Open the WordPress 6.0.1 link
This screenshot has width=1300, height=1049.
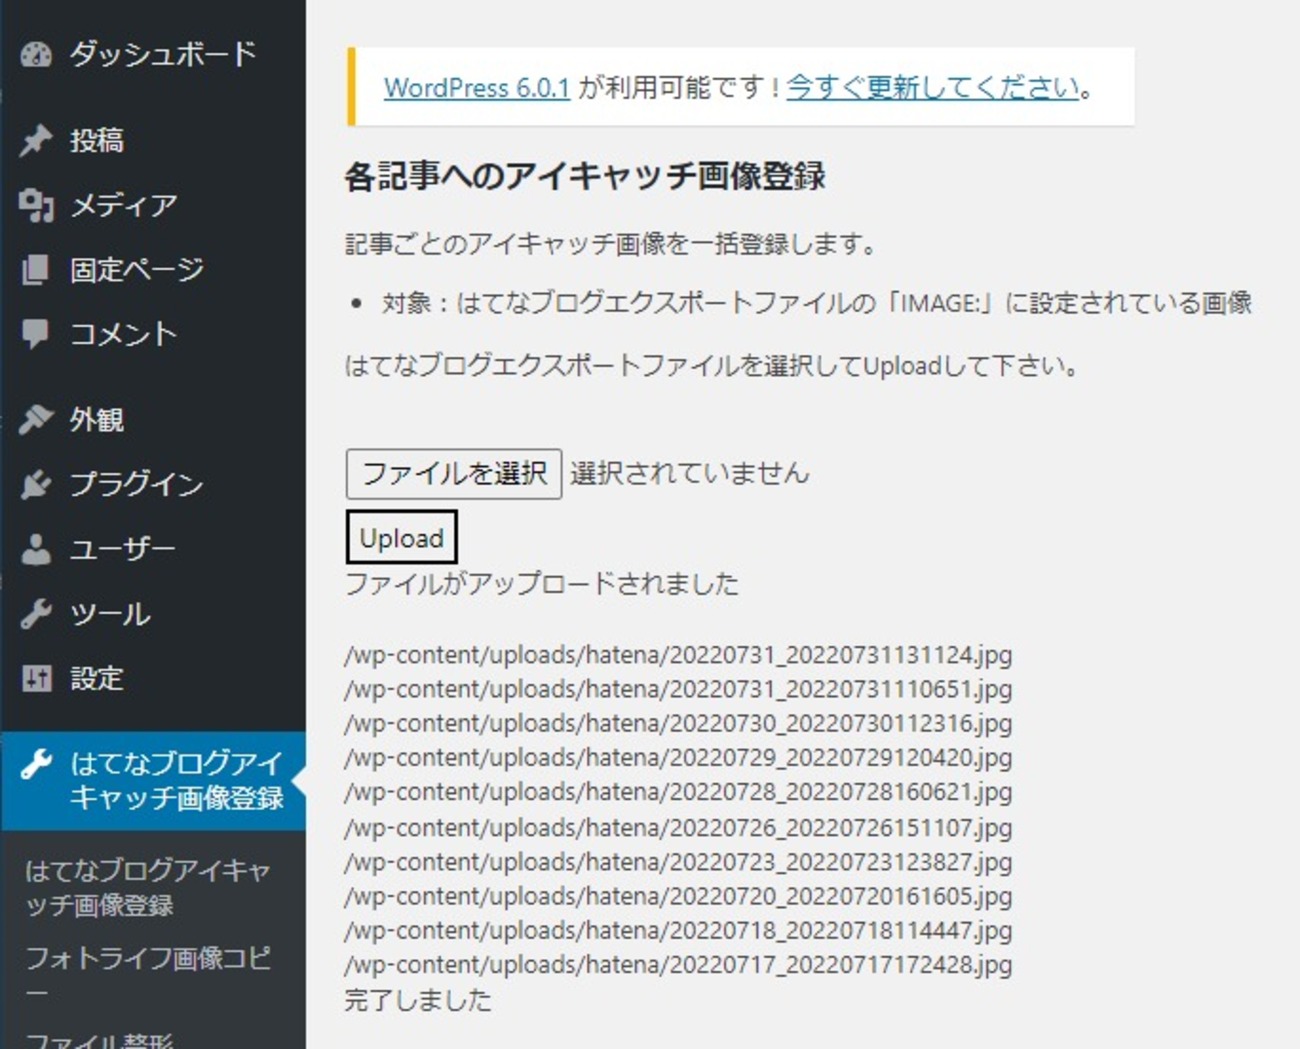(477, 88)
